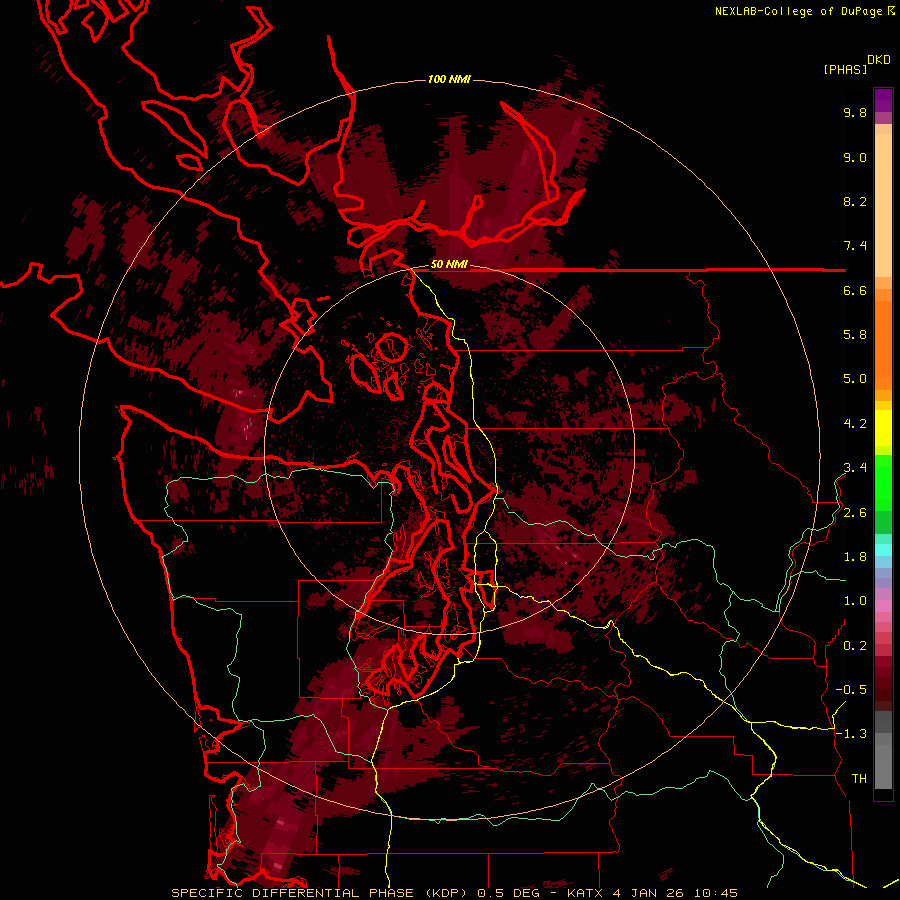Screen dimensions: 900x900
Task: Click the 50 NMI range ring label
Action: (x=449, y=265)
